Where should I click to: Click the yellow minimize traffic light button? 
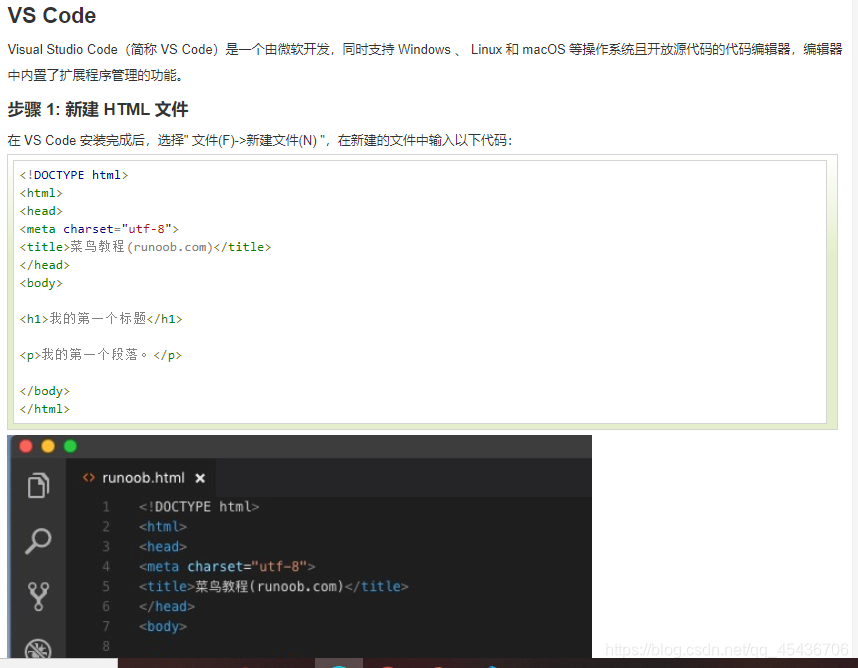[48, 446]
